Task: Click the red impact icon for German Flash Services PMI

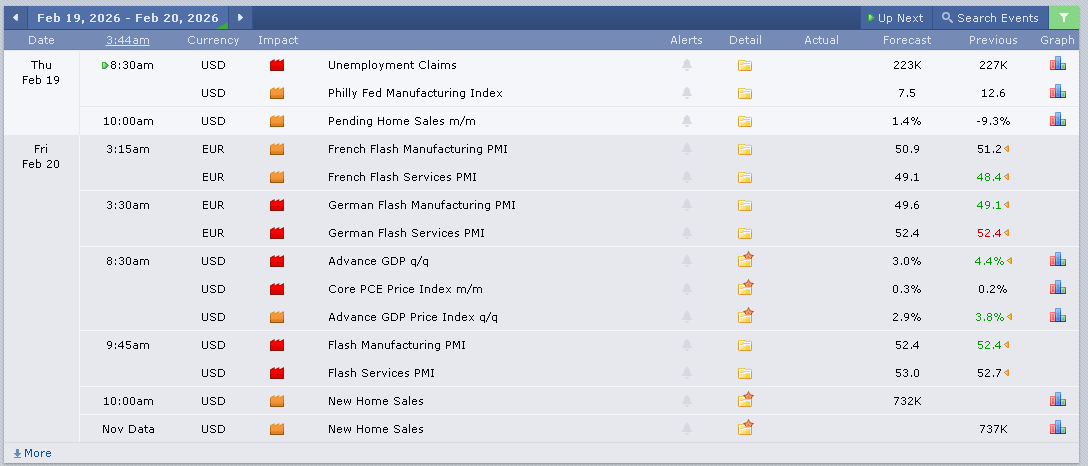Action: point(277,233)
